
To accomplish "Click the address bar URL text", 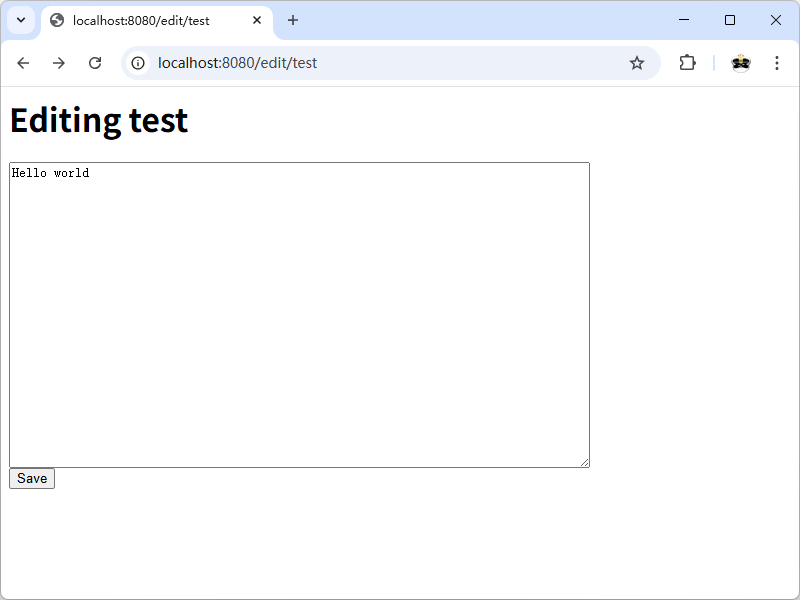I will pos(237,63).
